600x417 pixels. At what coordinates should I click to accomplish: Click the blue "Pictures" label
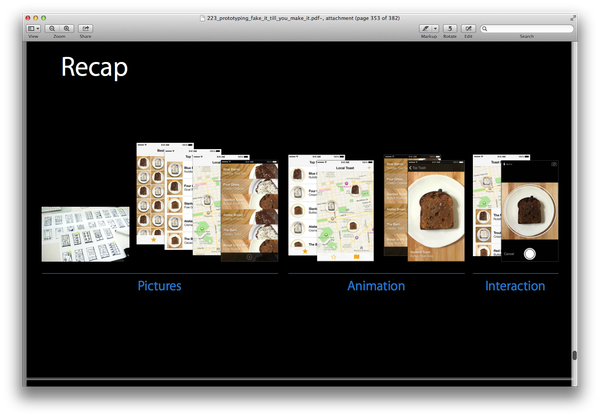[x=159, y=286]
